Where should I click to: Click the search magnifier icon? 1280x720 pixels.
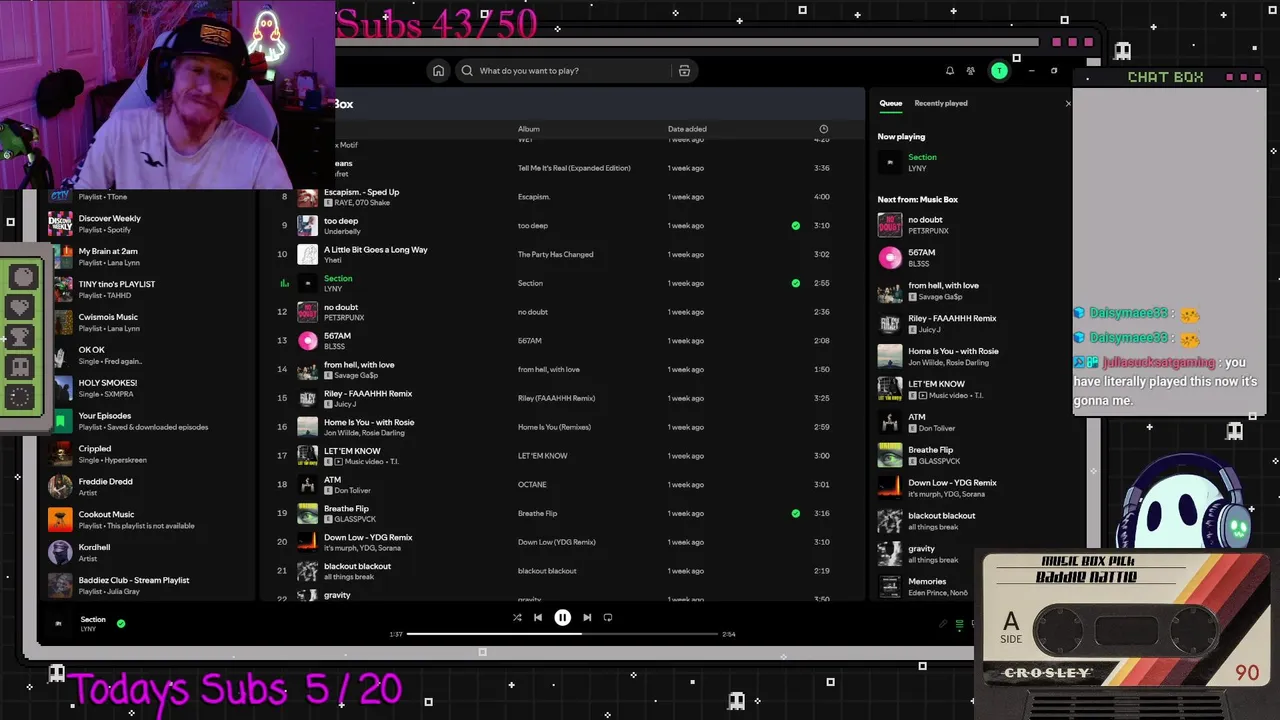[467, 71]
